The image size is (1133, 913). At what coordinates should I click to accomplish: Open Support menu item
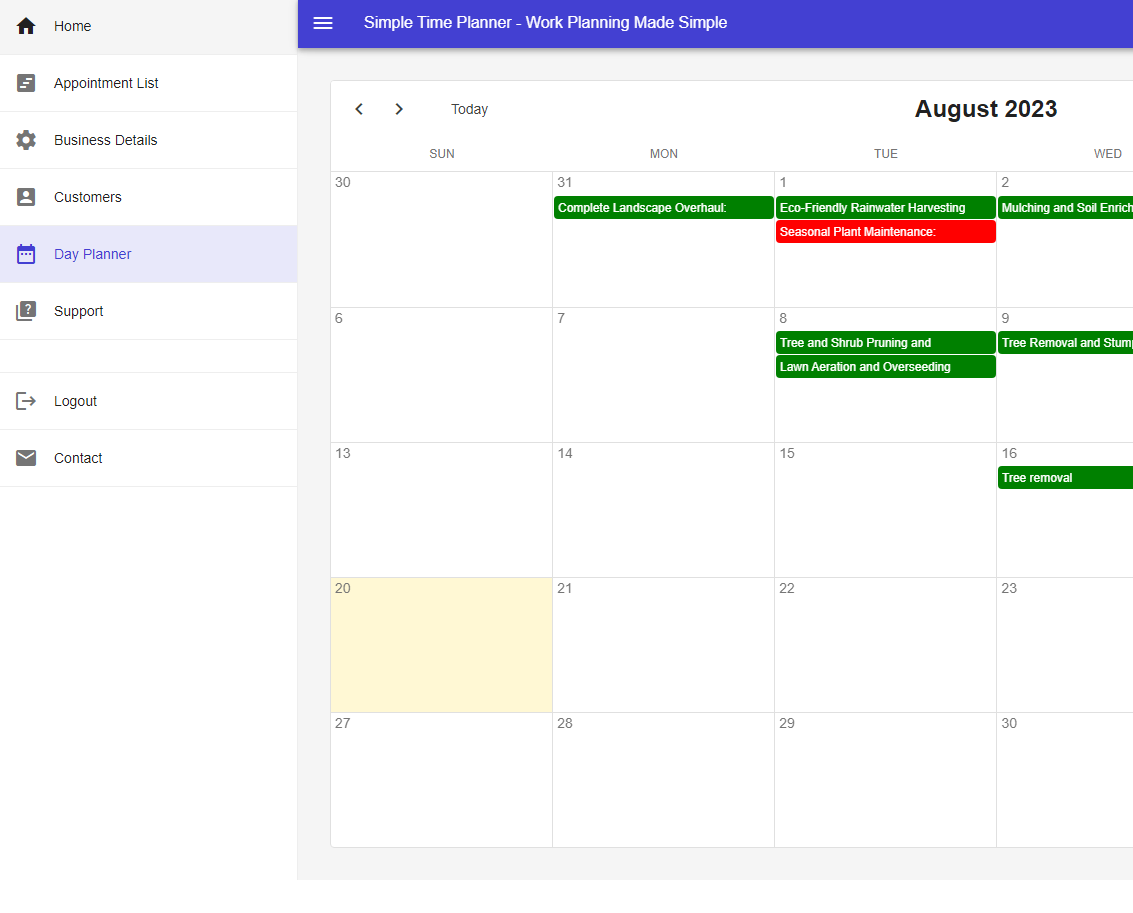click(148, 311)
